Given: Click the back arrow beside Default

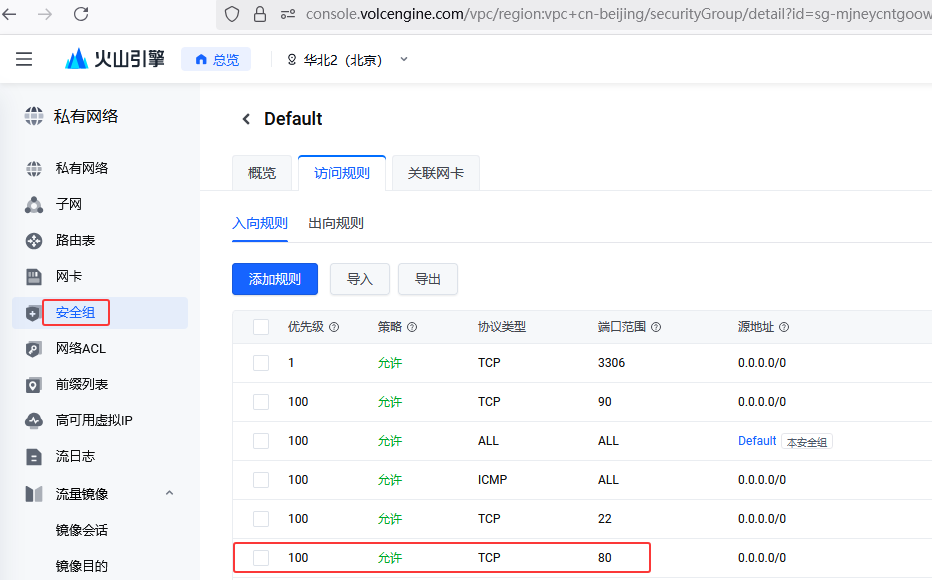Looking at the screenshot, I should pos(246,119).
